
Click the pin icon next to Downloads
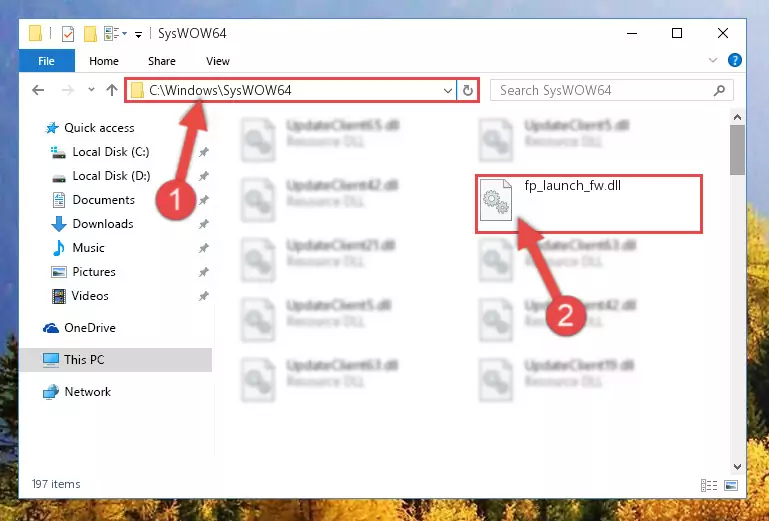[x=204, y=224]
